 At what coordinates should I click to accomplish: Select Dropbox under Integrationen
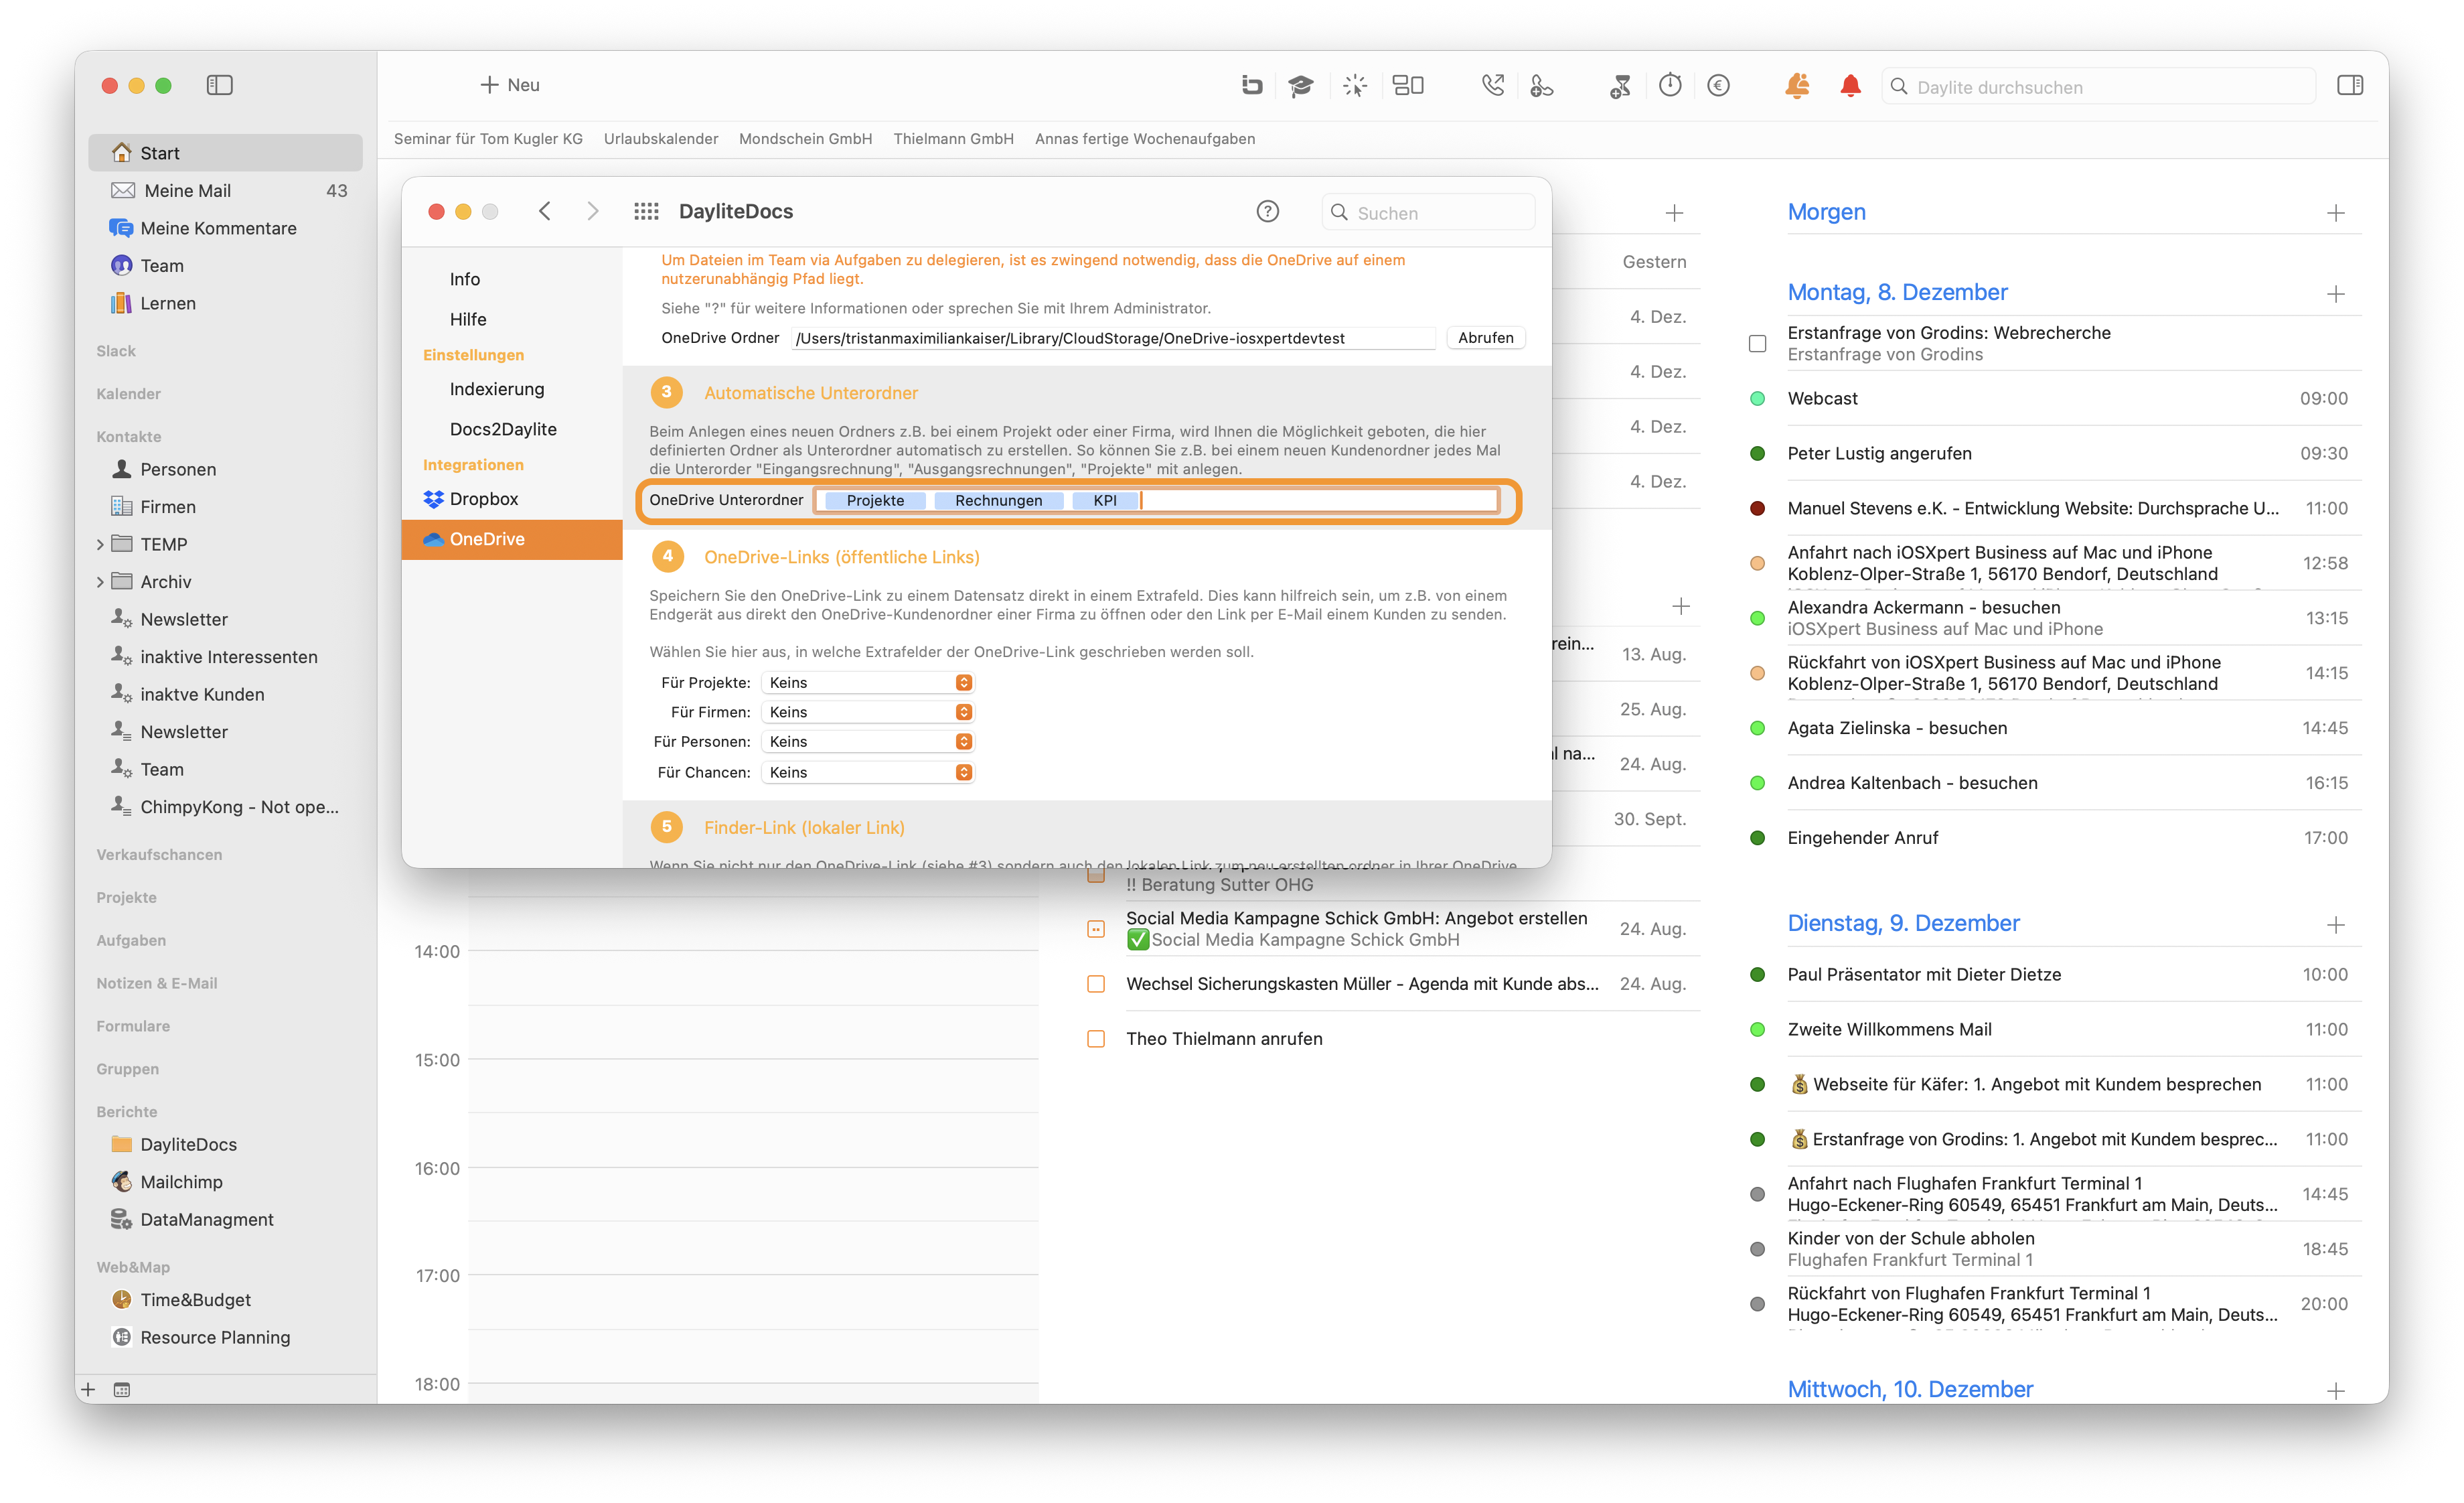(x=512, y=499)
